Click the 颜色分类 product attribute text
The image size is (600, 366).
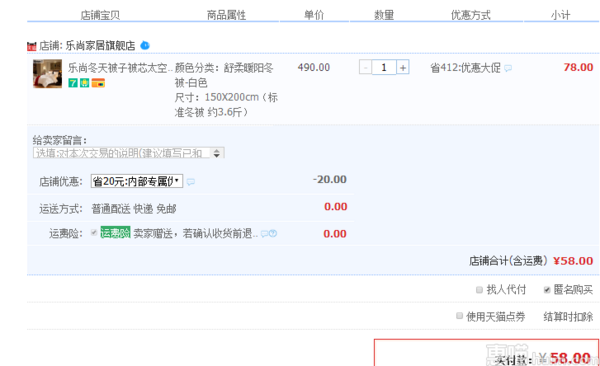pos(224,75)
